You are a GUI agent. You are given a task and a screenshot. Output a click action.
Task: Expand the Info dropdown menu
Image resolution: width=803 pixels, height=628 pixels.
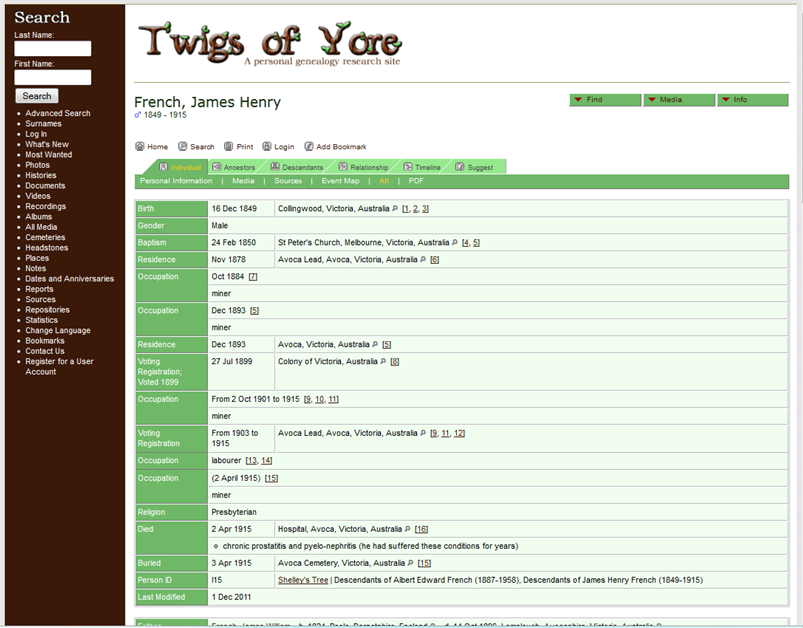[753, 100]
